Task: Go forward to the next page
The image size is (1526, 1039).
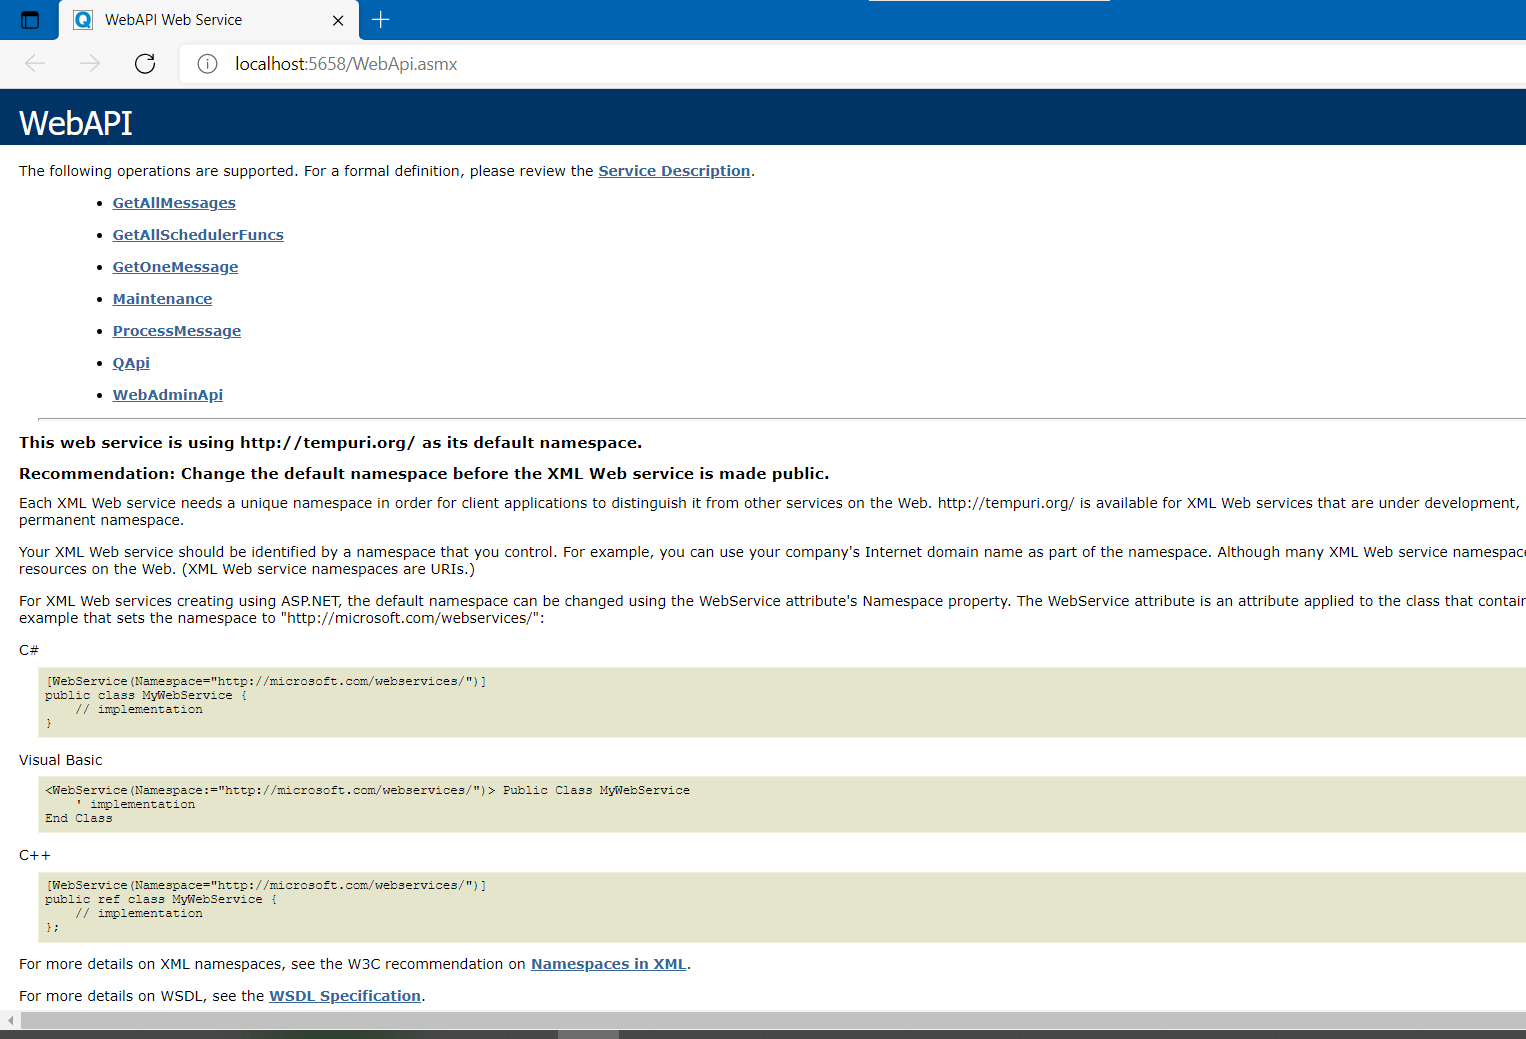Action: [x=90, y=64]
